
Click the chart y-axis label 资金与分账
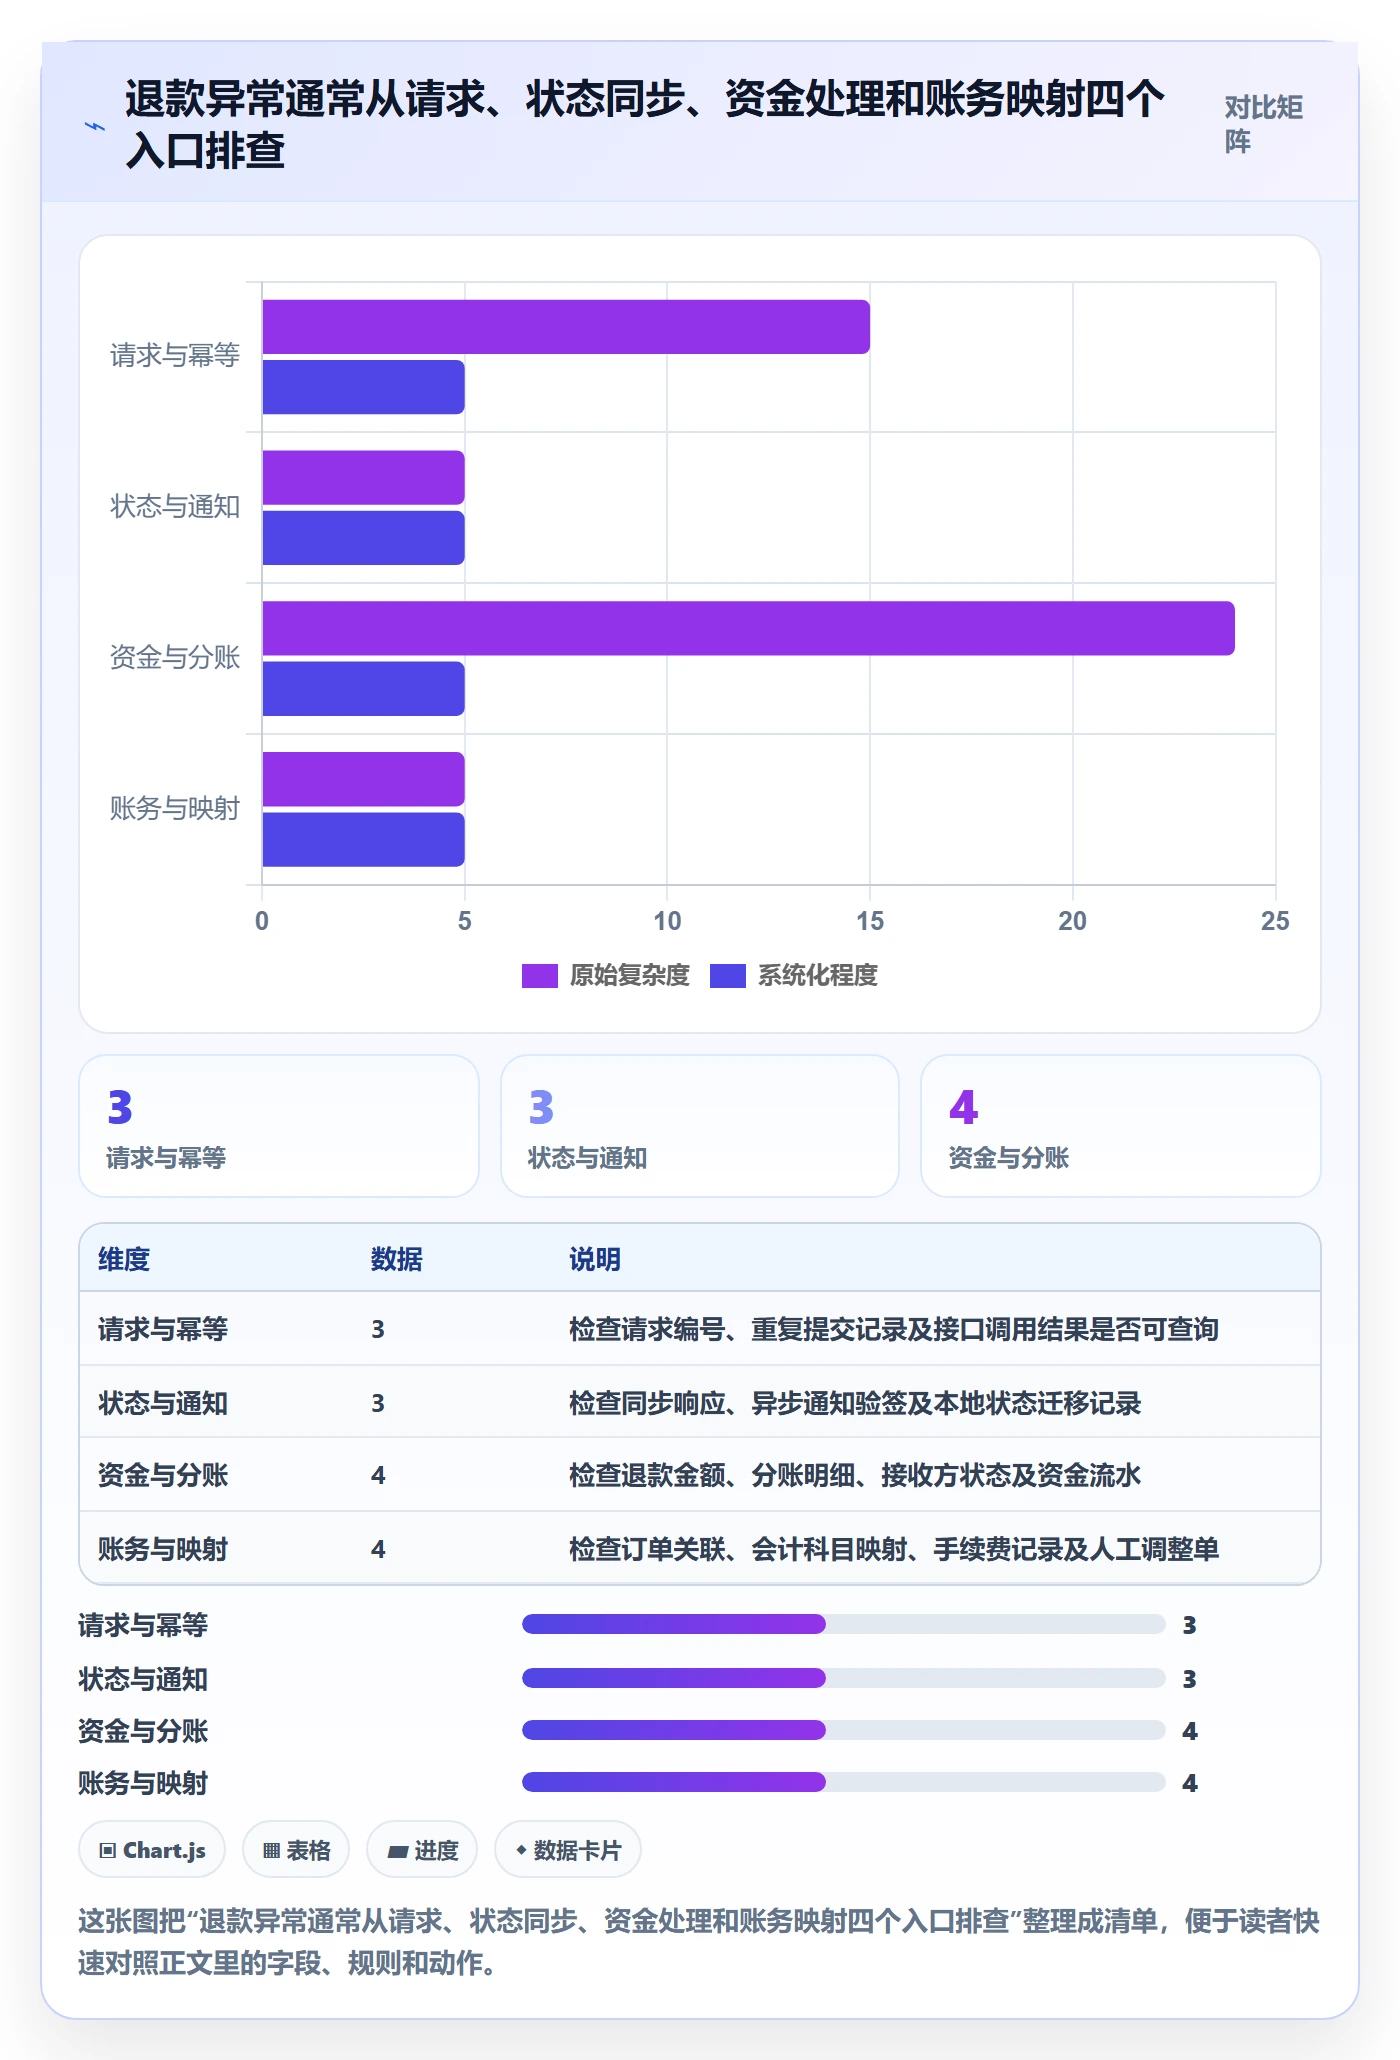[x=175, y=657]
